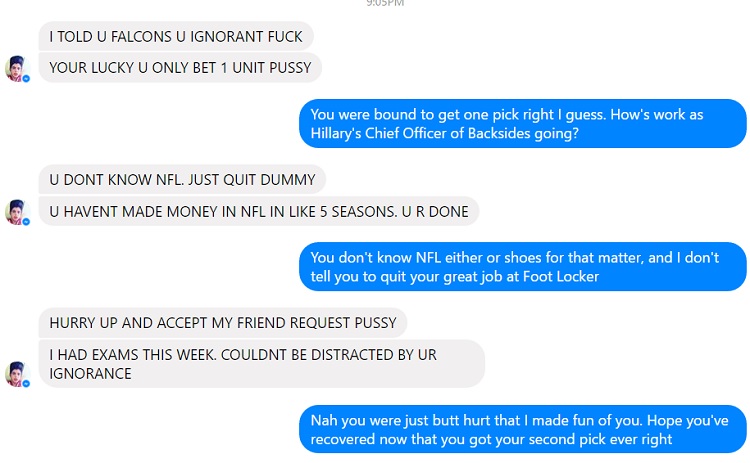The image size is (750, 463).
Task: Click blue message mentioning Foot Locker
Action: tap(523, 266)
